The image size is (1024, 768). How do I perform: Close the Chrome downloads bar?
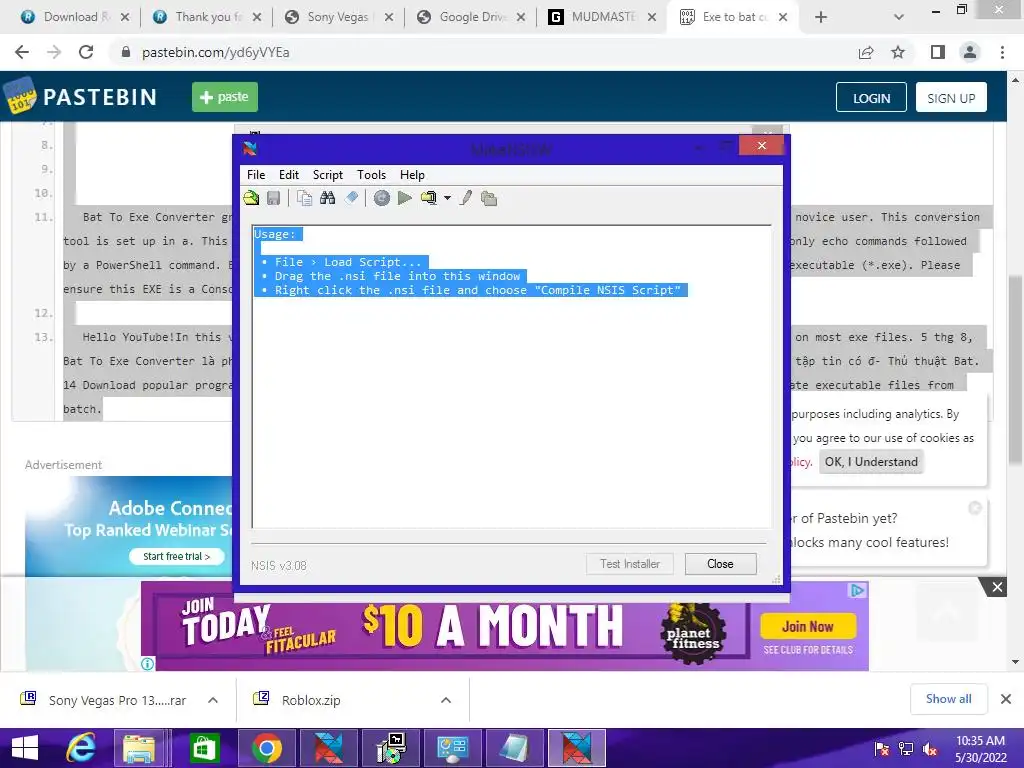point(1006,699)
